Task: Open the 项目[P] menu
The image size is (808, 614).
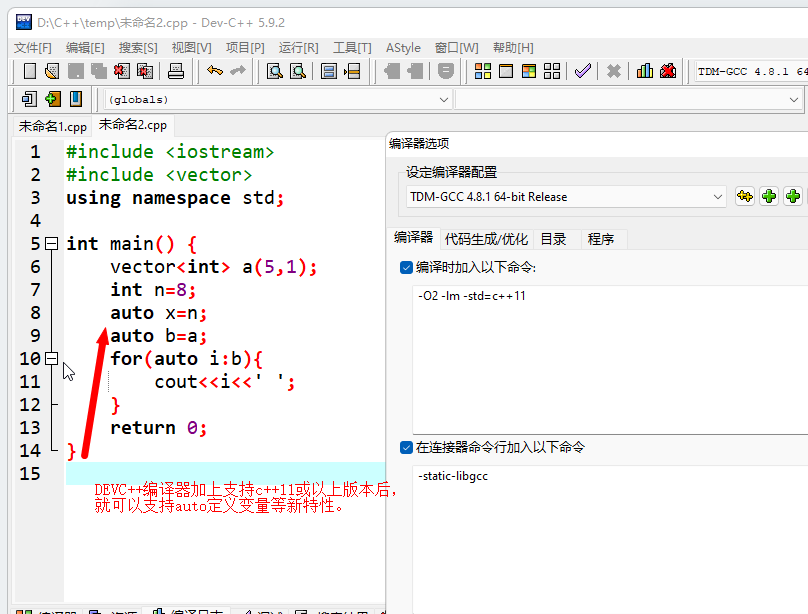Action: [x=245, y=48]
